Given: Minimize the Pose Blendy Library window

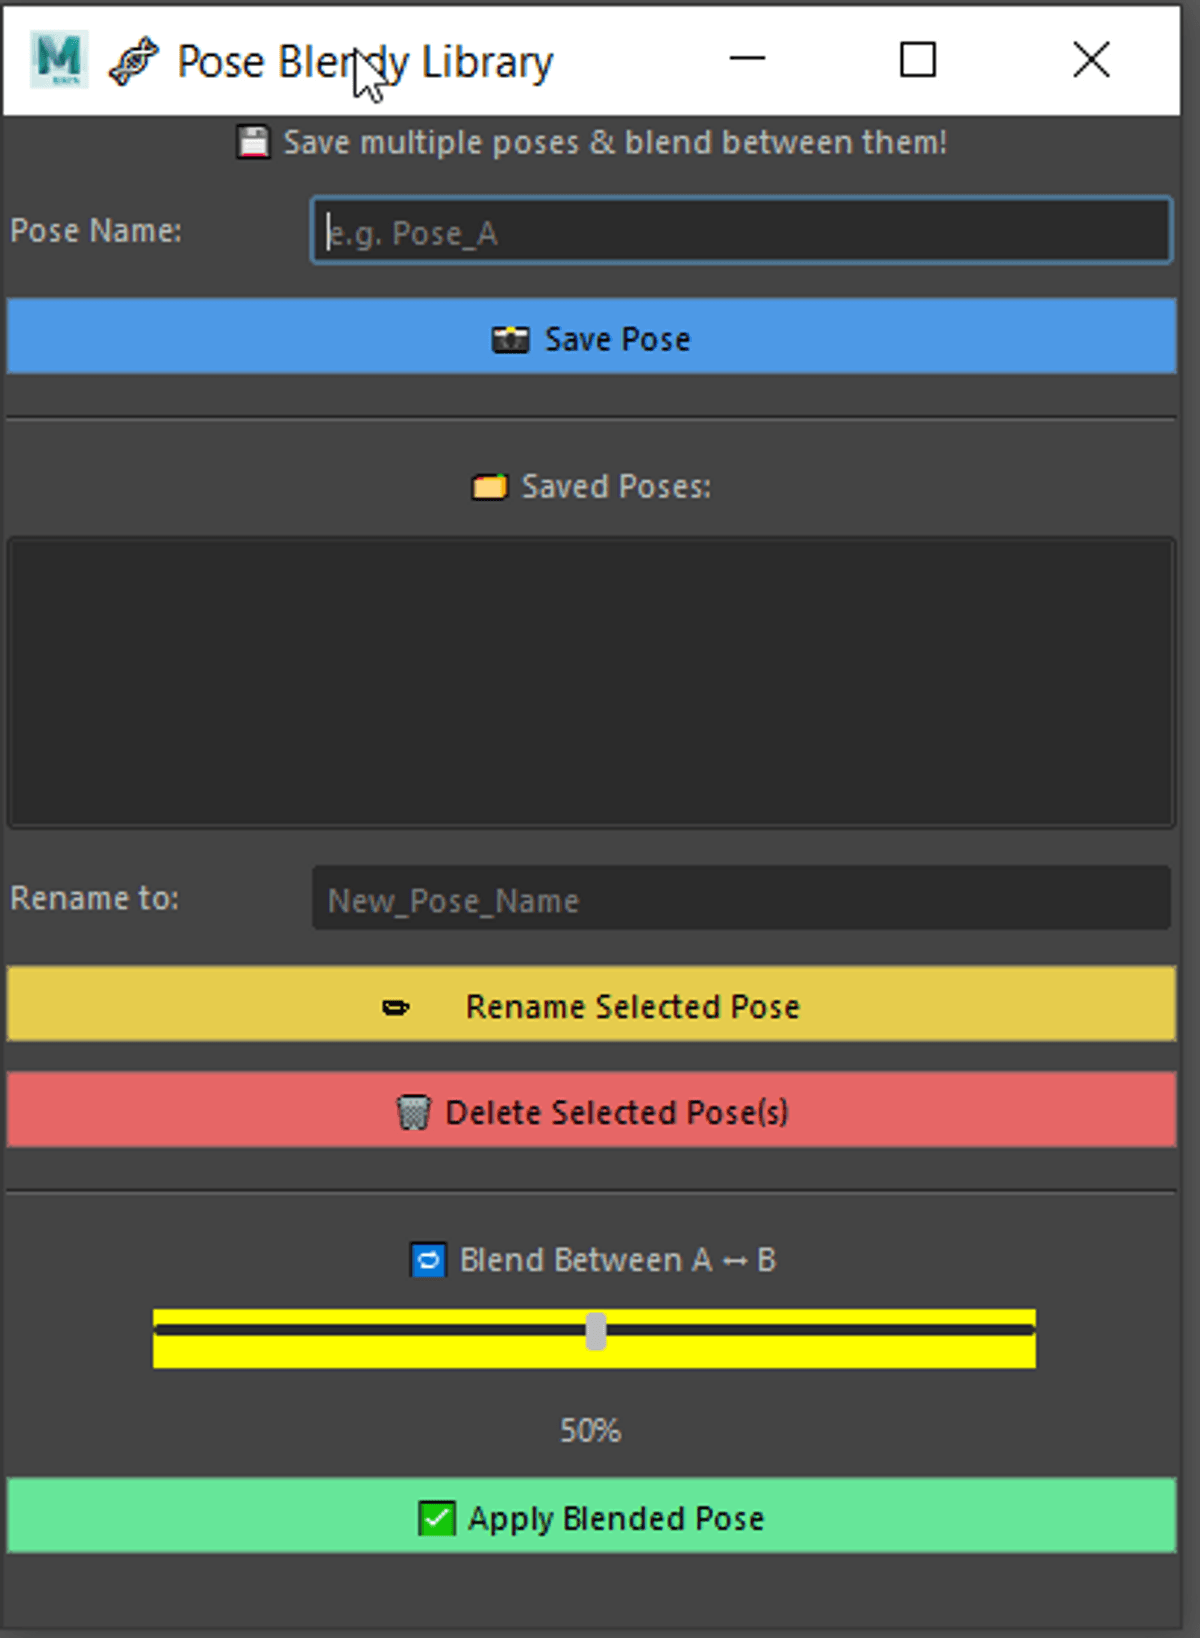Looking at the screenshot, I should (x=747, y=60).
